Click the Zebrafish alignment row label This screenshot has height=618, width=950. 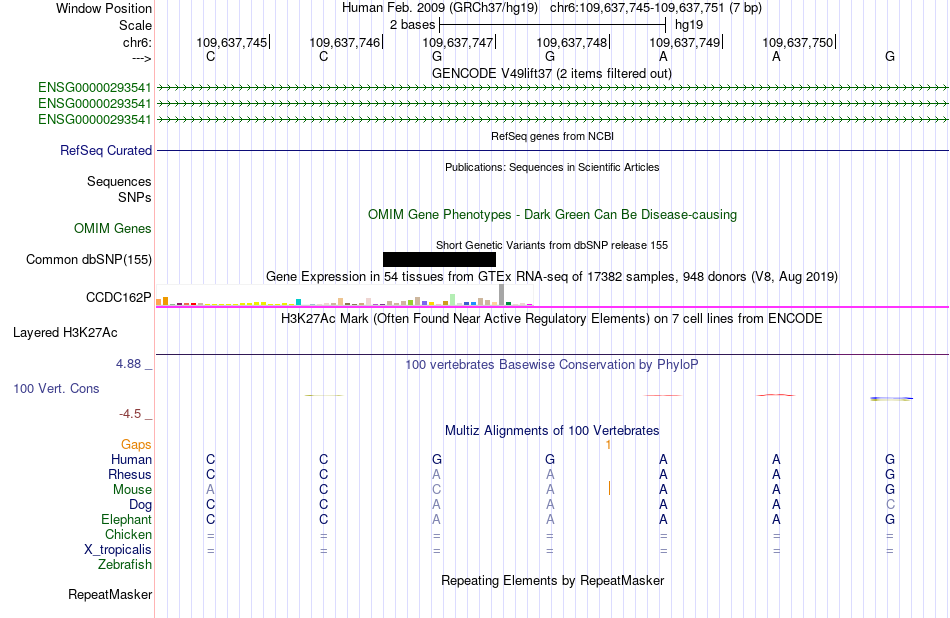coord(125,564)
